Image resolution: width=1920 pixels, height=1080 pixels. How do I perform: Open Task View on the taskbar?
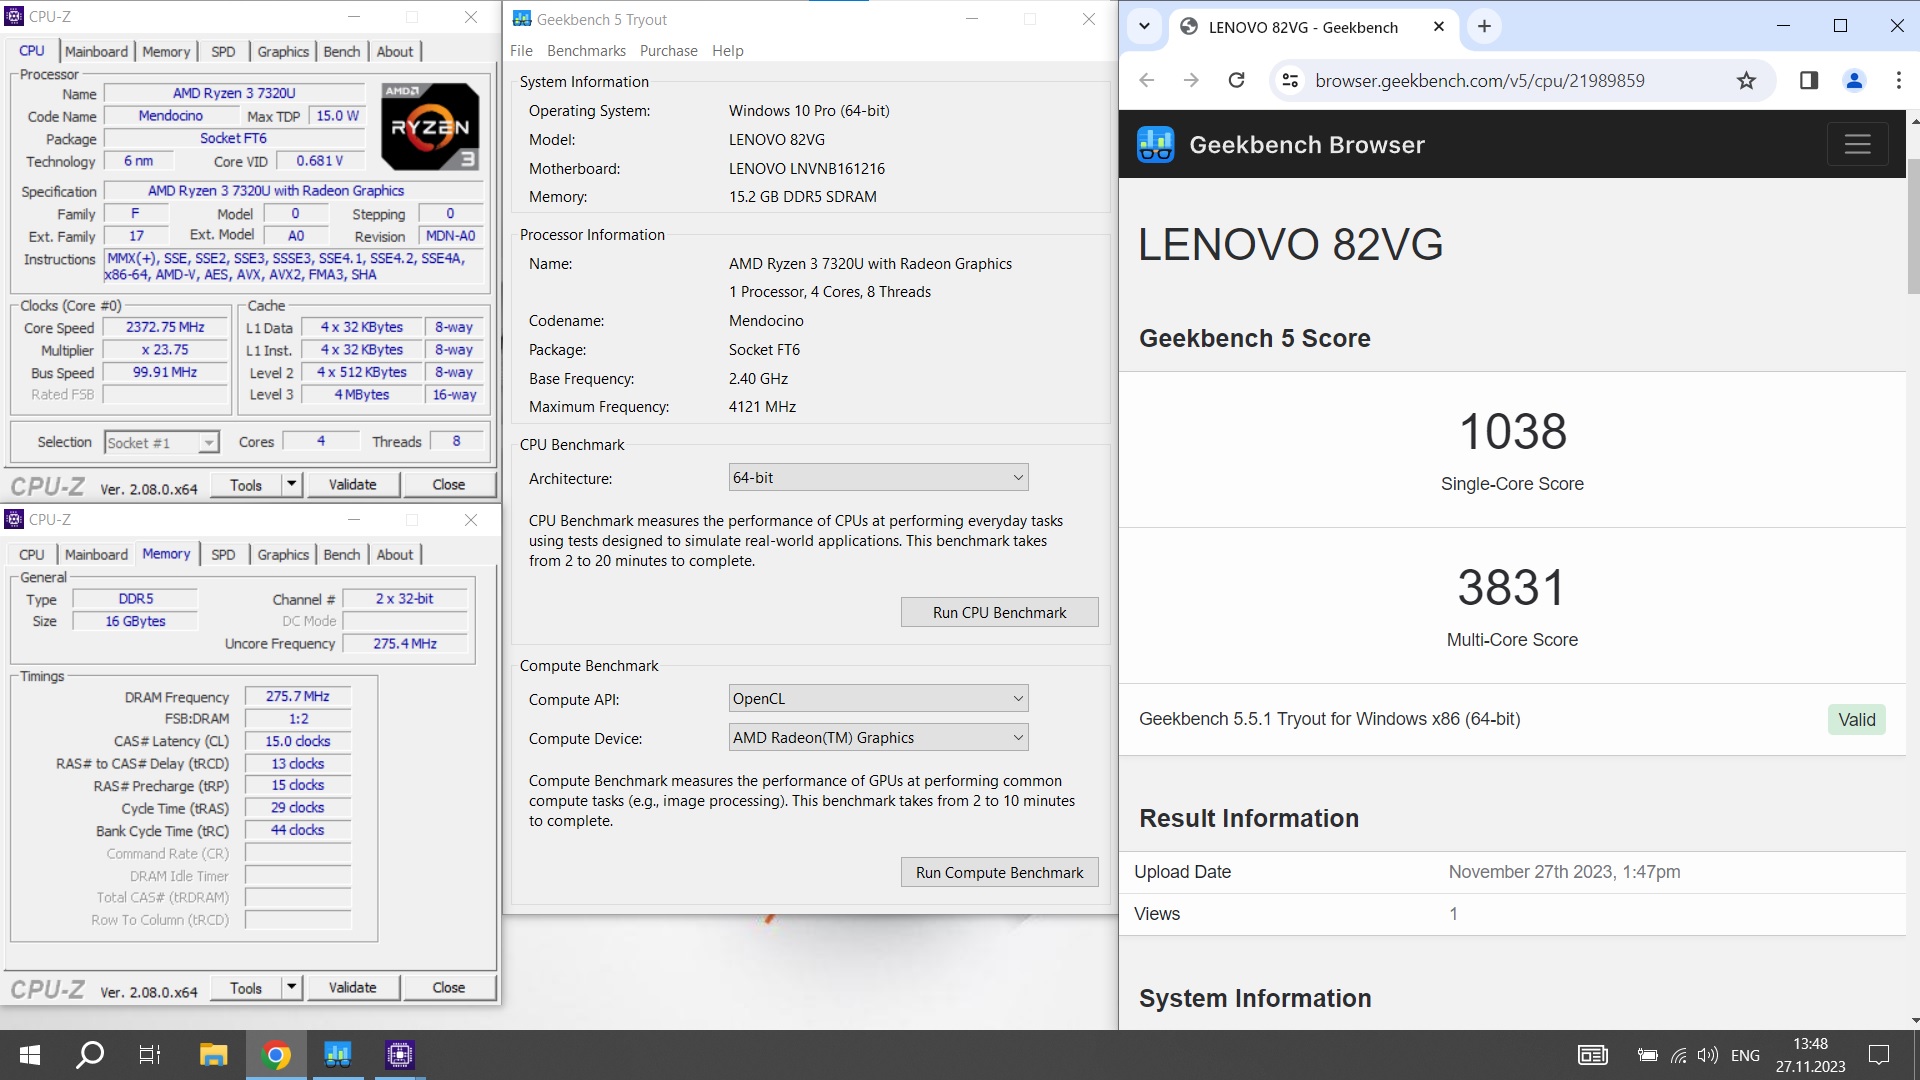click(x=150, y=1054)
